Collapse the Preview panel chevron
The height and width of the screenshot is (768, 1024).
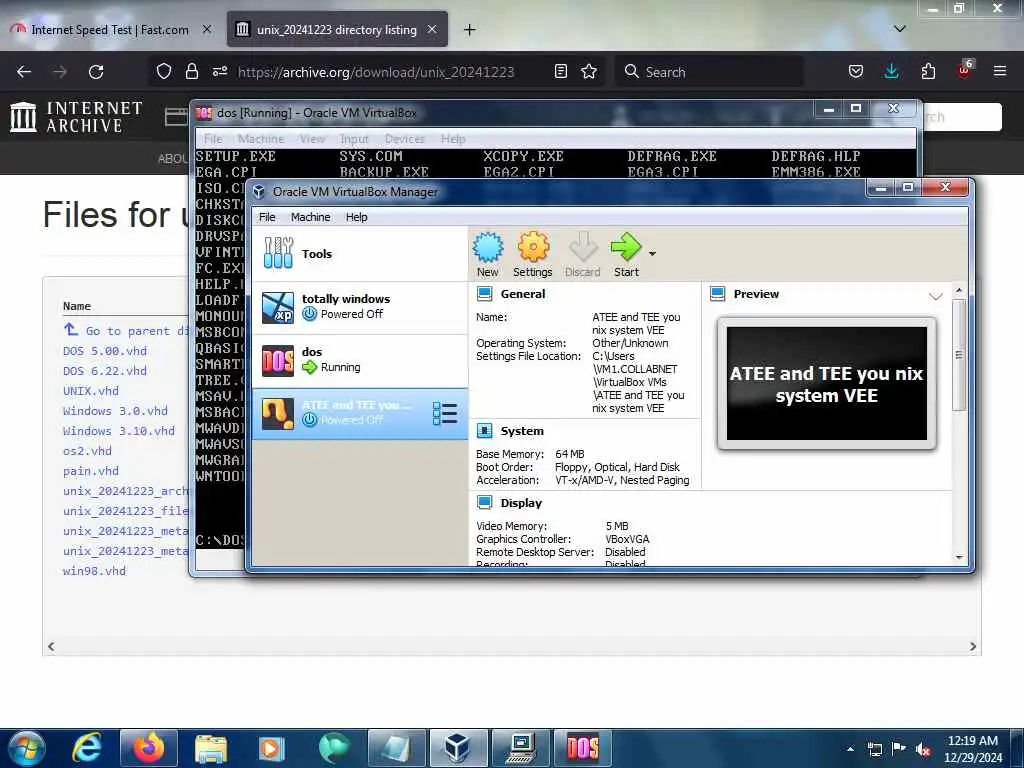(936, 296)
